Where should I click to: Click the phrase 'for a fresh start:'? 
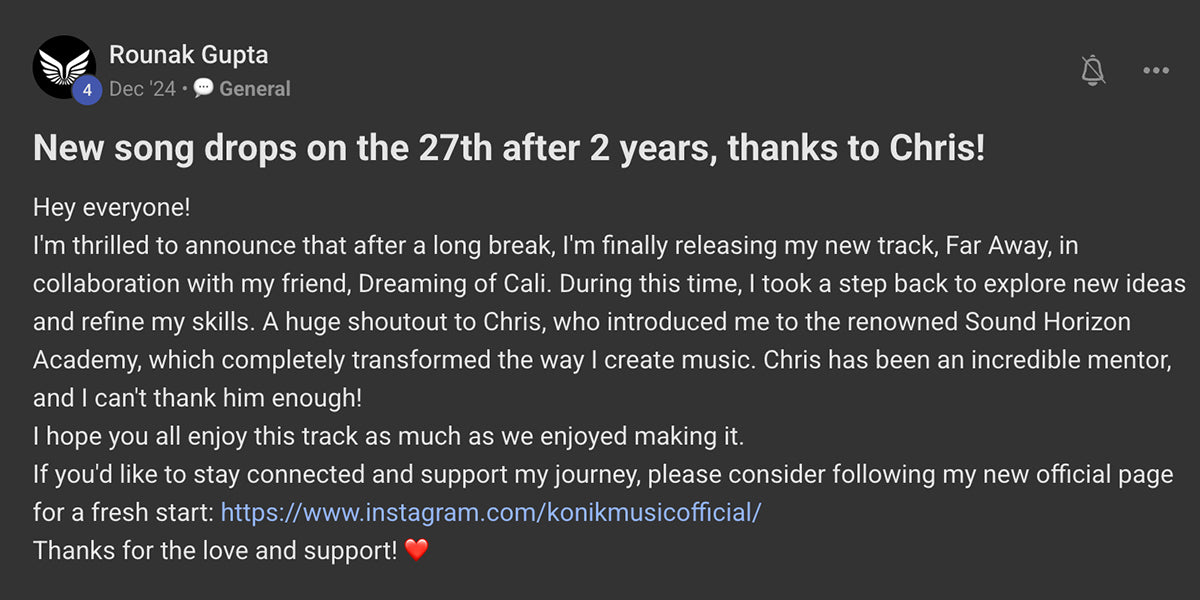pyautogui.click(x=123, y=512)
